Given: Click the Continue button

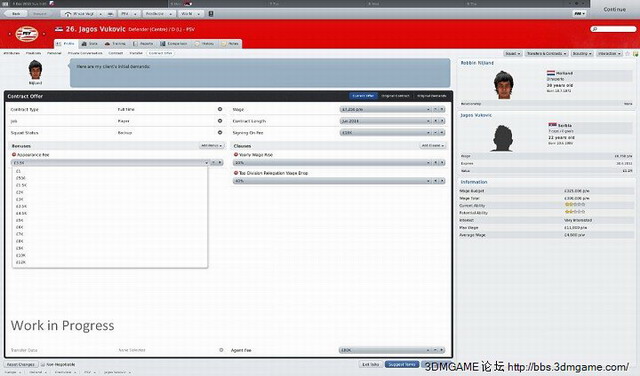Looking at the screenshot, I should [614, 9].
